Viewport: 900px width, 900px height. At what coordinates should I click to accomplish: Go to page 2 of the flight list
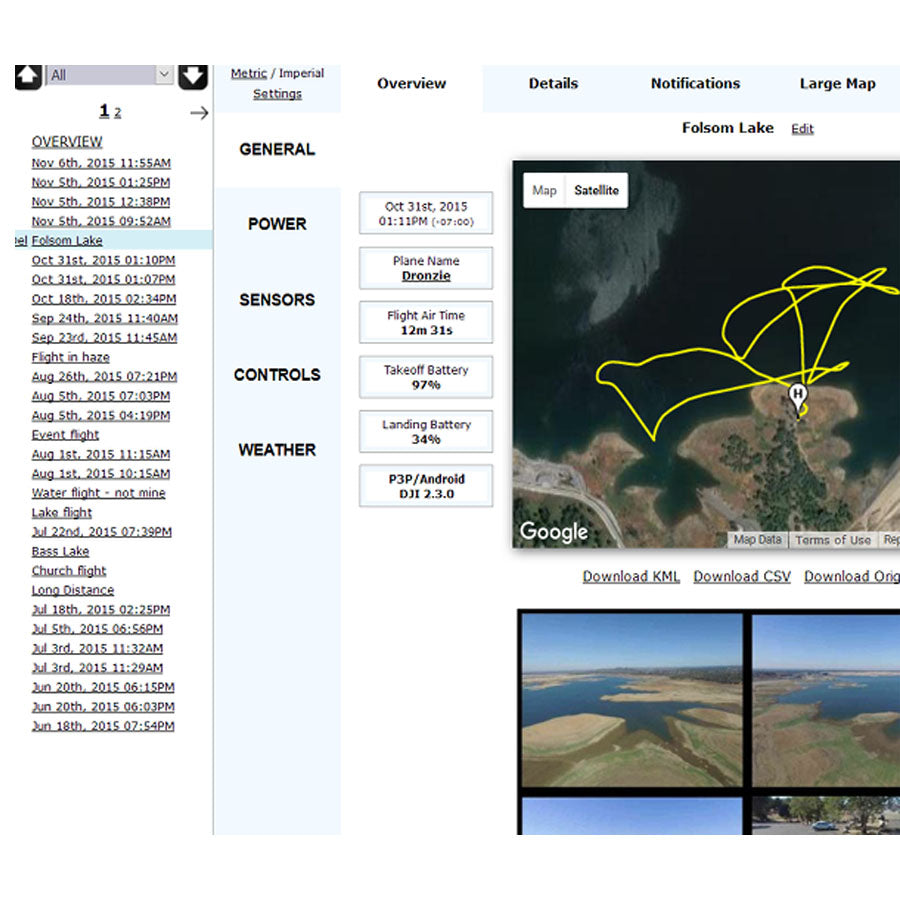click(117, 112)
